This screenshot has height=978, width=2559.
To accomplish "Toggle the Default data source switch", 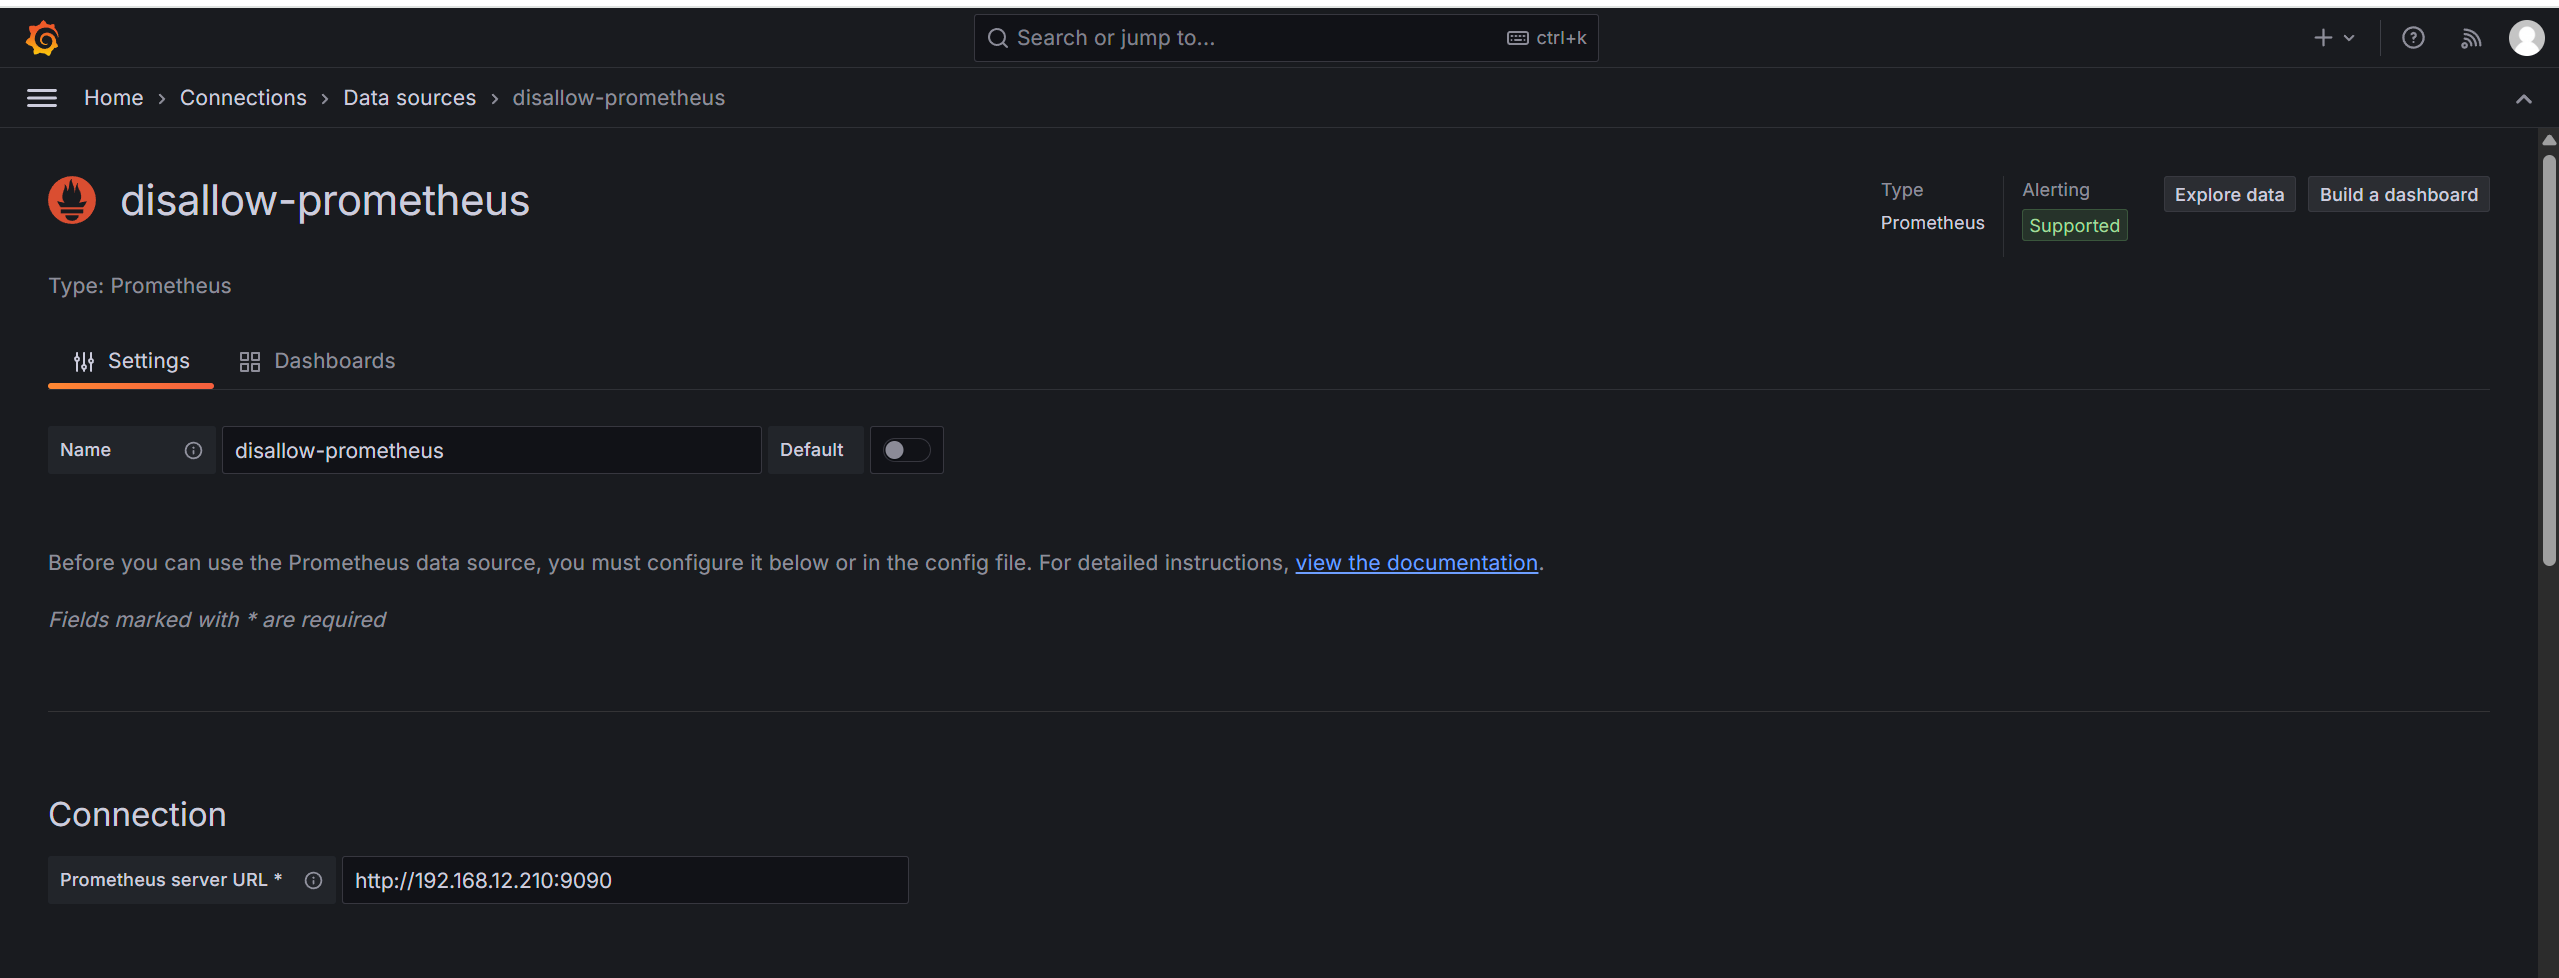I will 907,450.
